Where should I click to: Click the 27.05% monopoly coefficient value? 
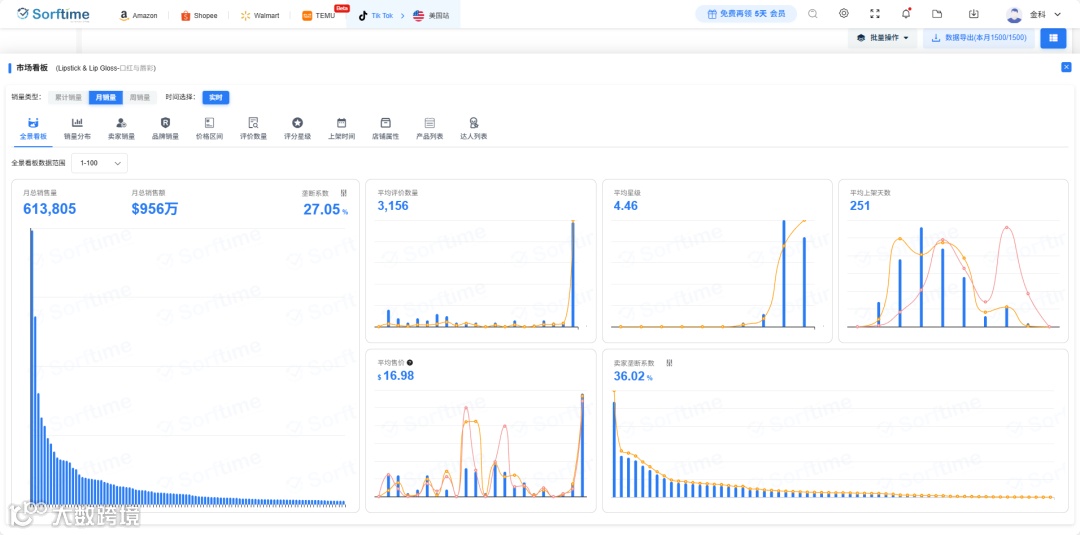pyautogui.click(x=325, y=209)
